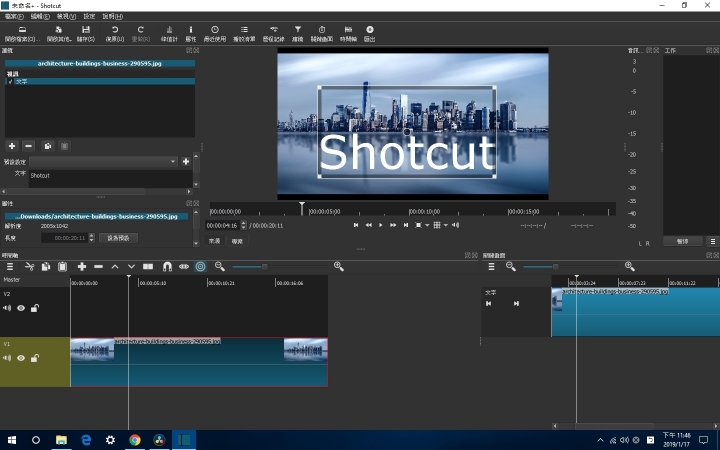Open the Filters funnel icon
The height and width of the screenshot is (450, 720).
[x=298, y=30]
